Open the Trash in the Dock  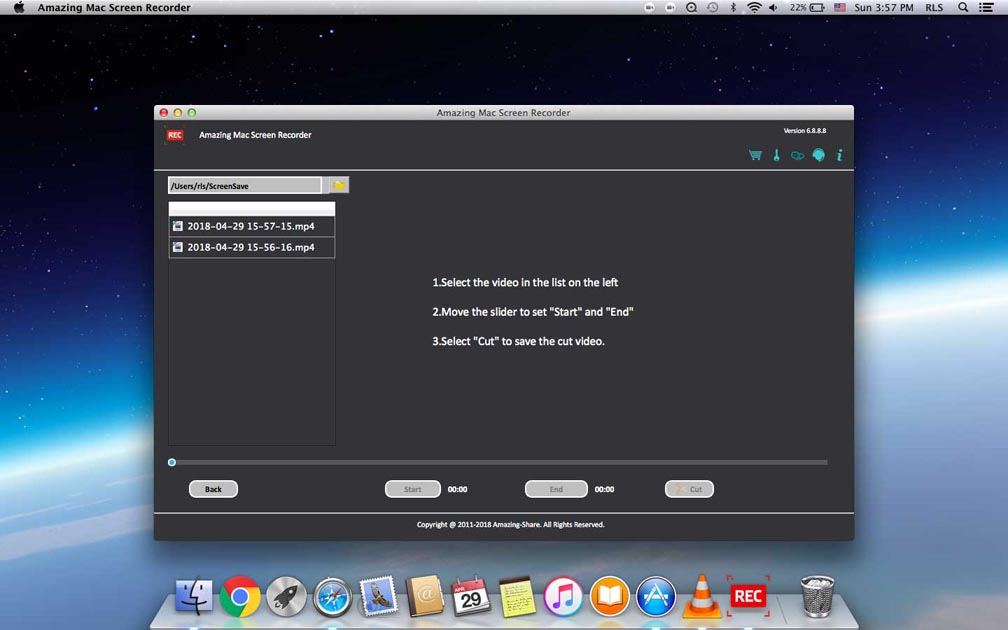pos(818,596)
